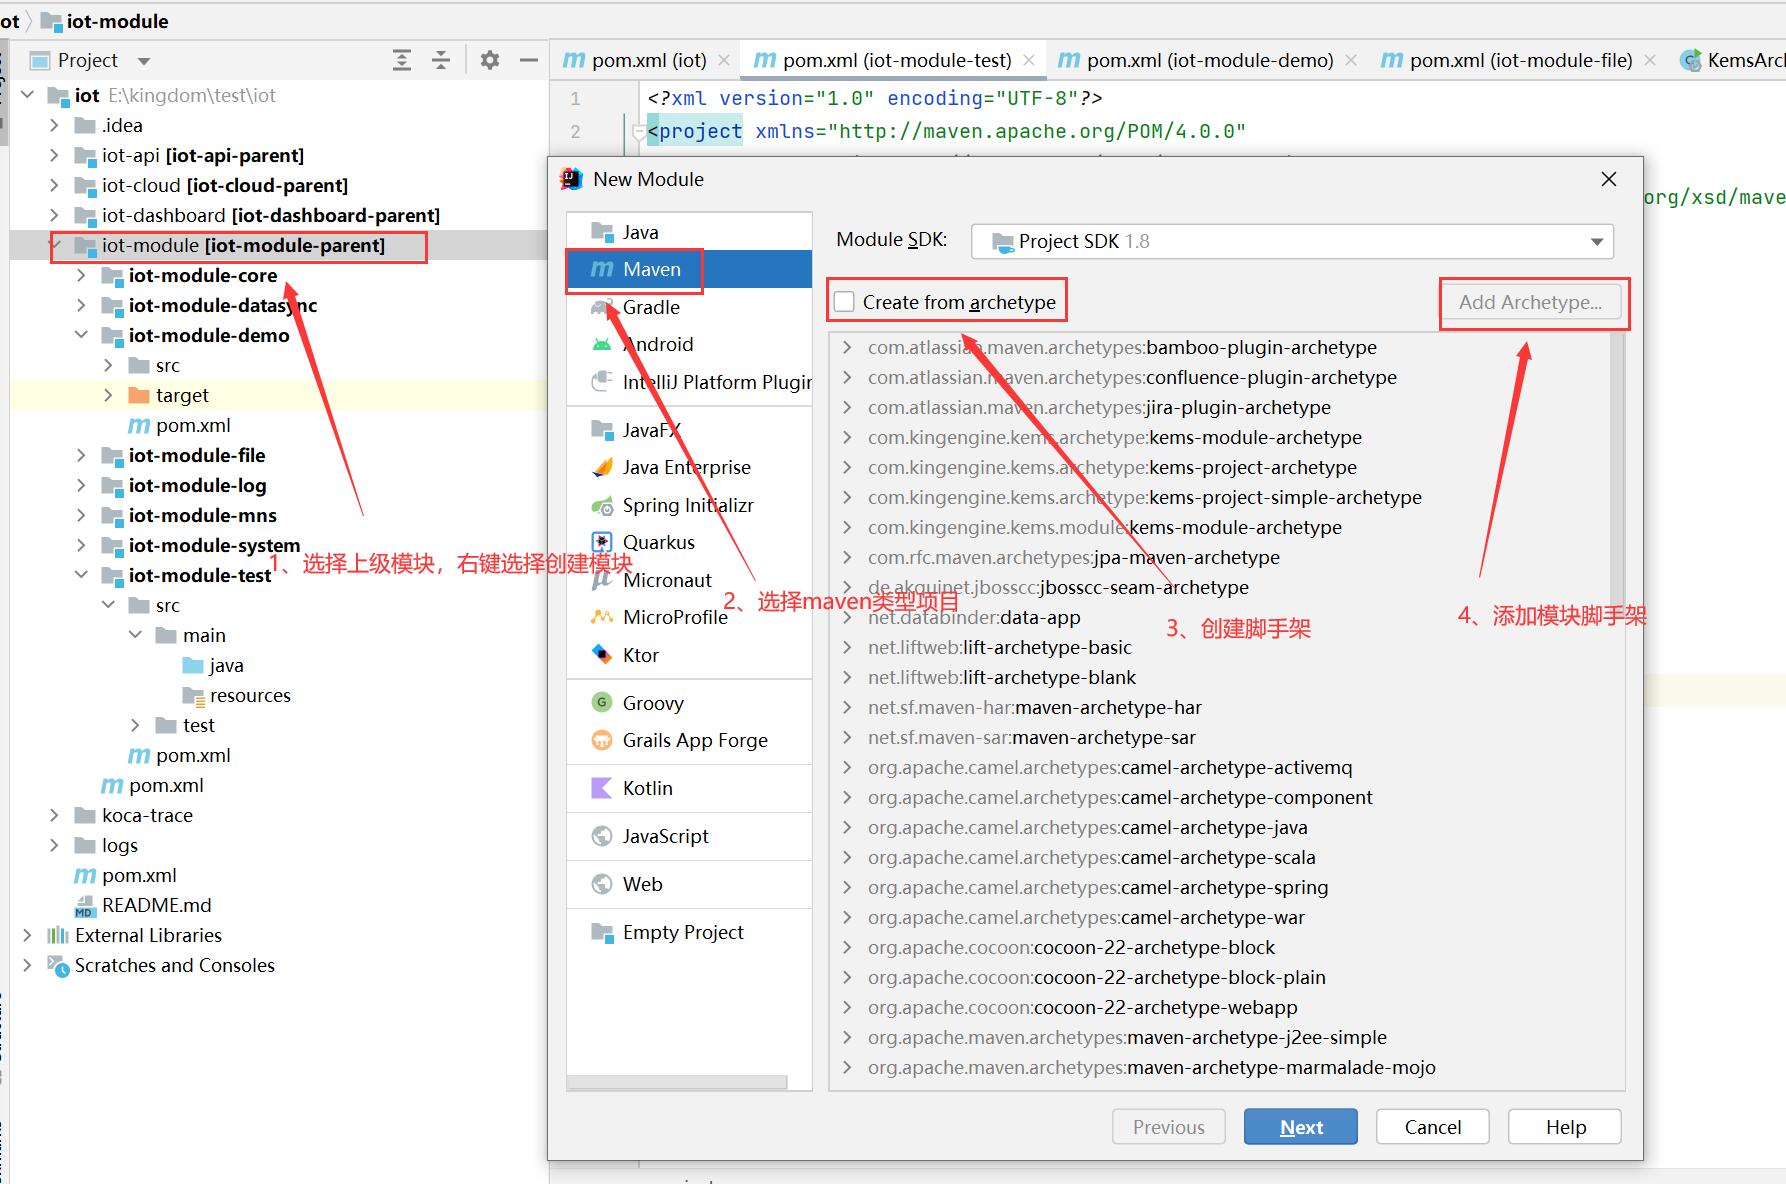Select resources folder under main
1786x1184 pixels.
tap(250, 695)
